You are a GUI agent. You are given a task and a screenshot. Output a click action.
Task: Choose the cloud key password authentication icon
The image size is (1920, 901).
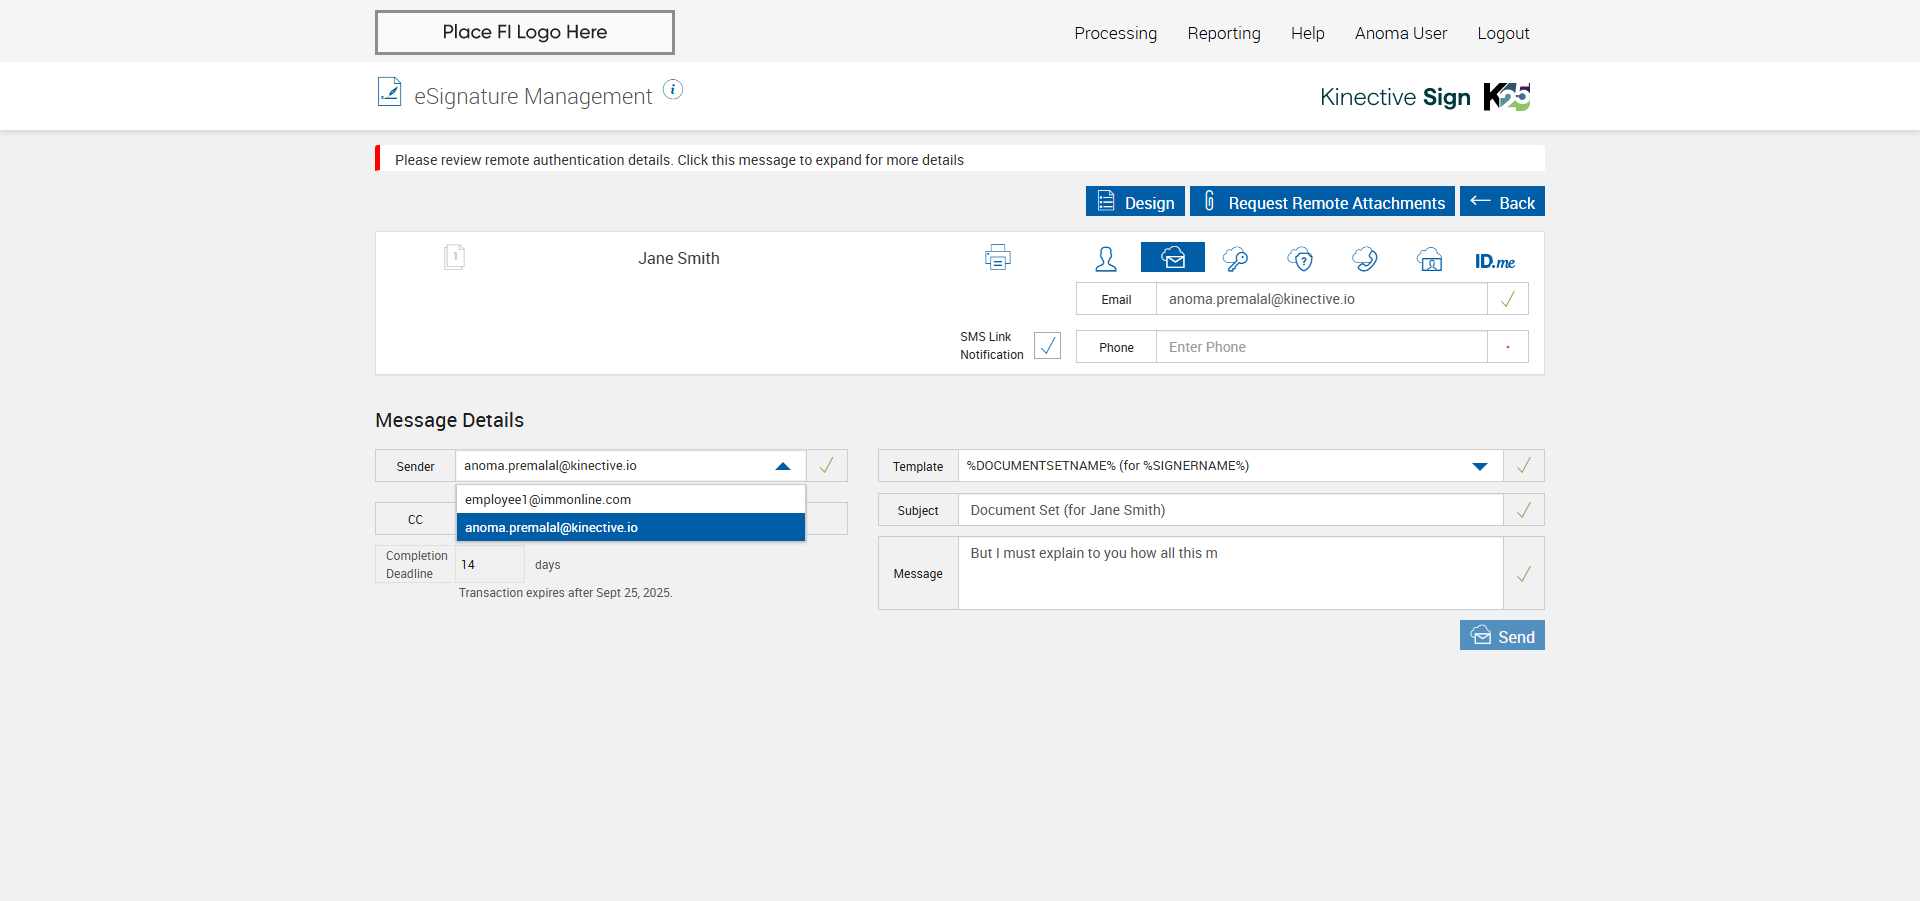tap(1235, 260)
